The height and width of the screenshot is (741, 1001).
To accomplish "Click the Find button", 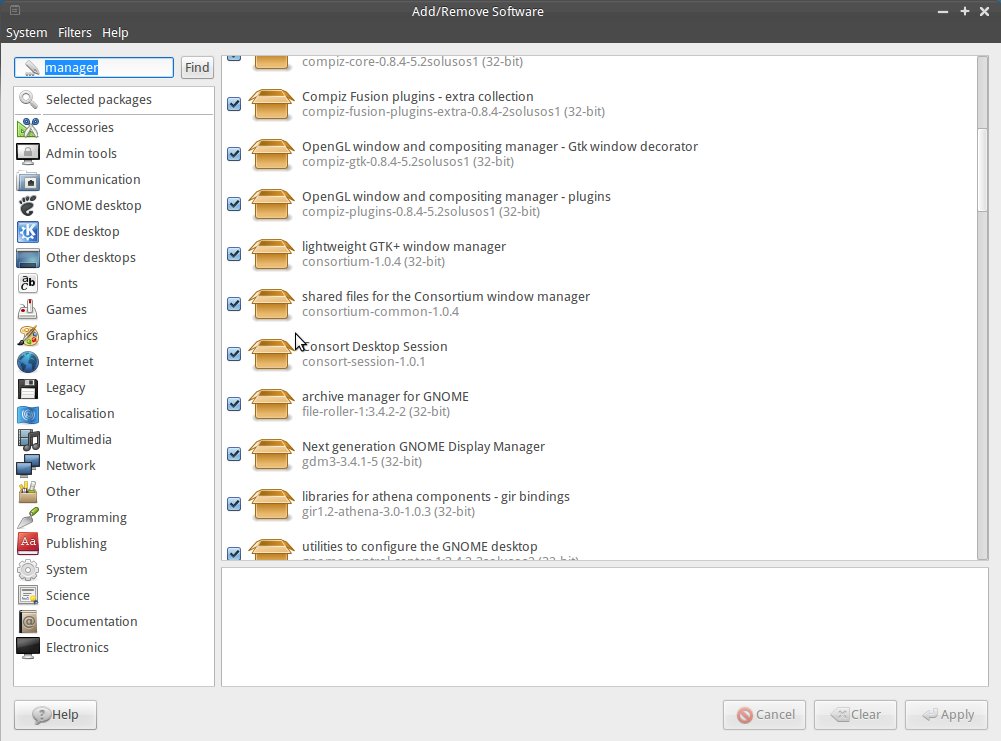I will [197, 68].
